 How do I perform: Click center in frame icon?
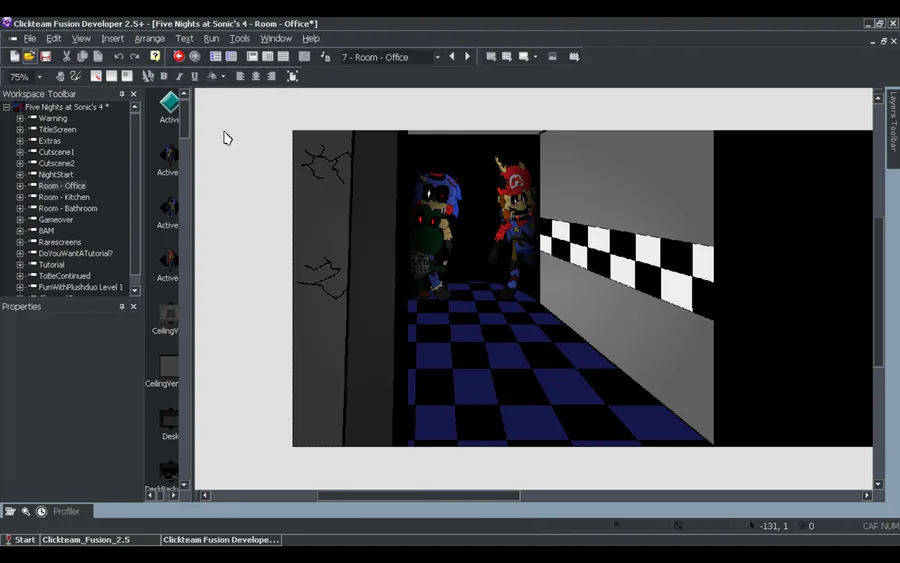pyautogui.click(x=292, y=76)
